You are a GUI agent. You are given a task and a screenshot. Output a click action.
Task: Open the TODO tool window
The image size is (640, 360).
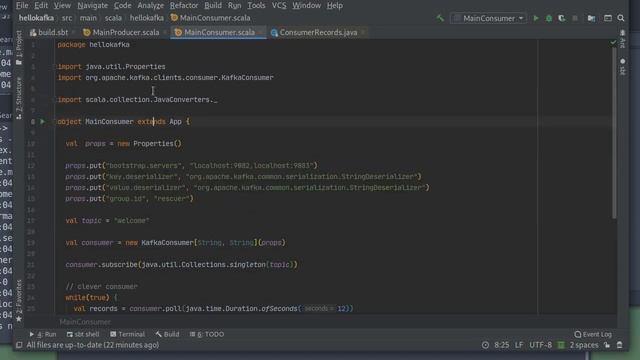click(207, 334)
